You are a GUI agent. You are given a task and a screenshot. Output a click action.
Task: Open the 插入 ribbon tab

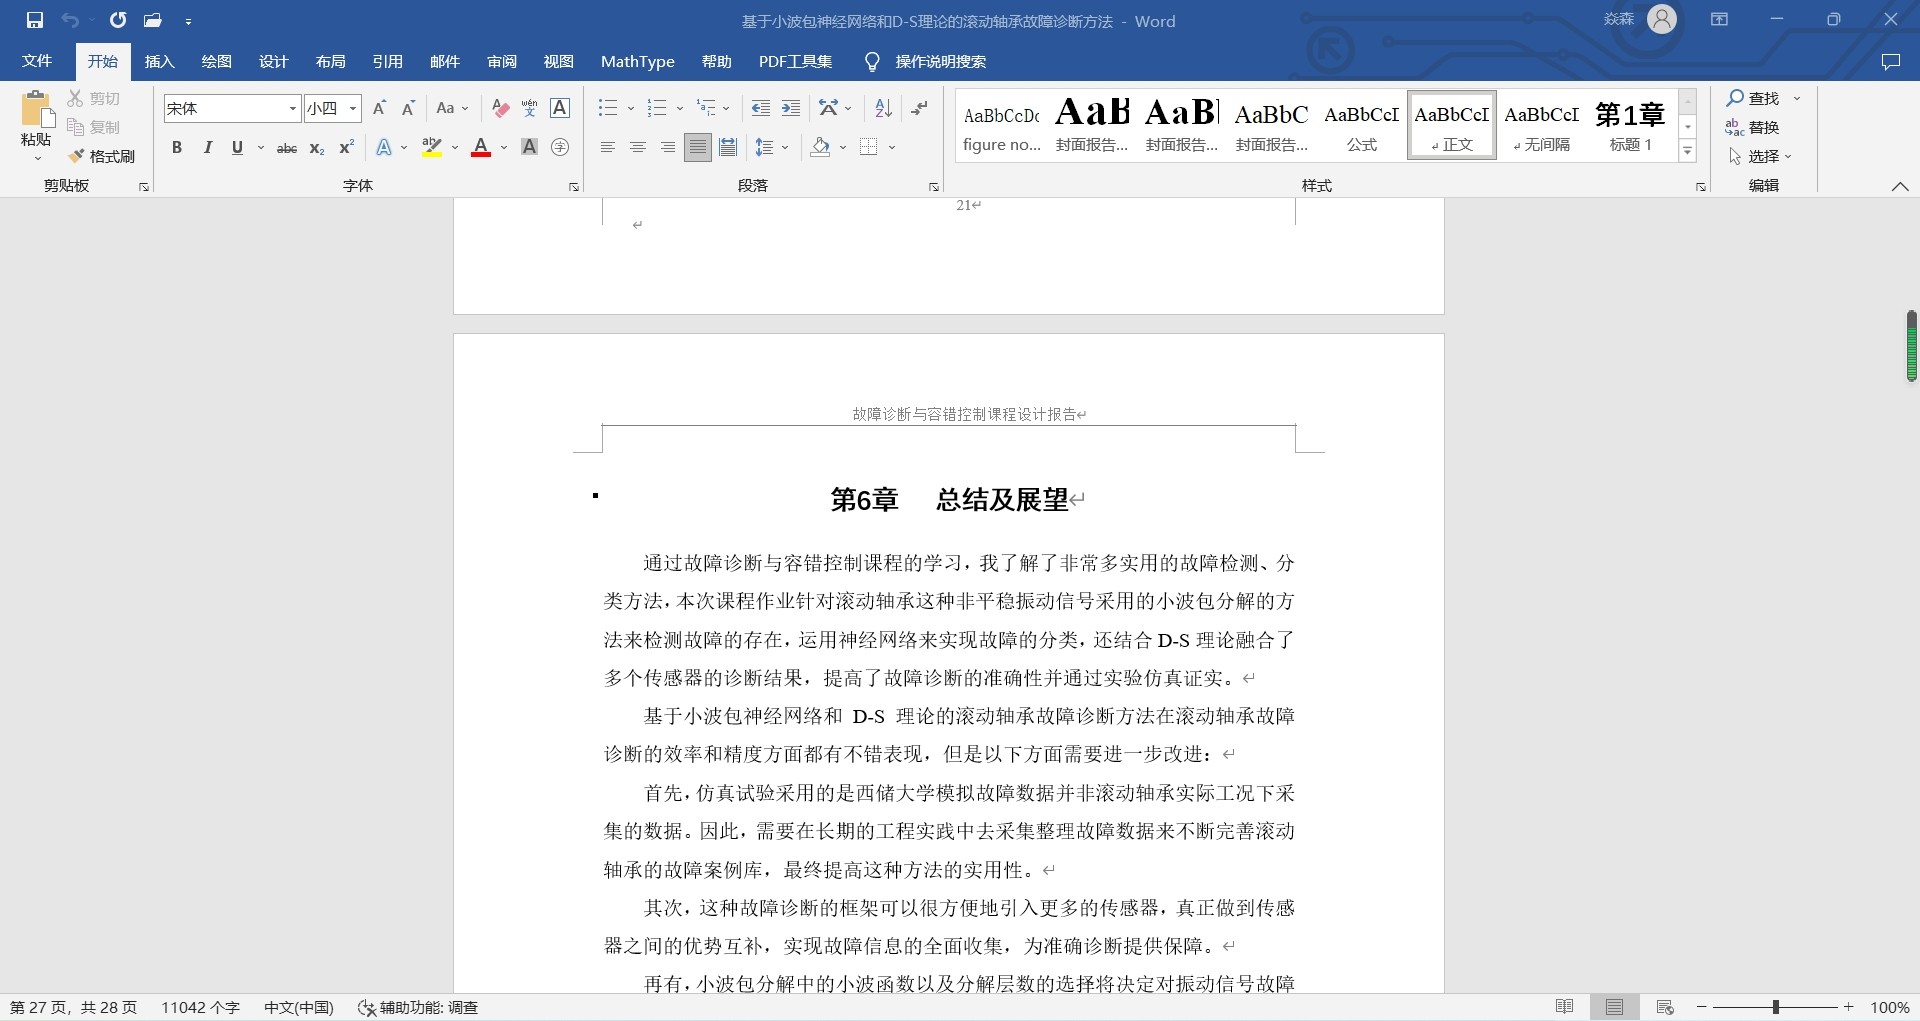coord(159,61)
